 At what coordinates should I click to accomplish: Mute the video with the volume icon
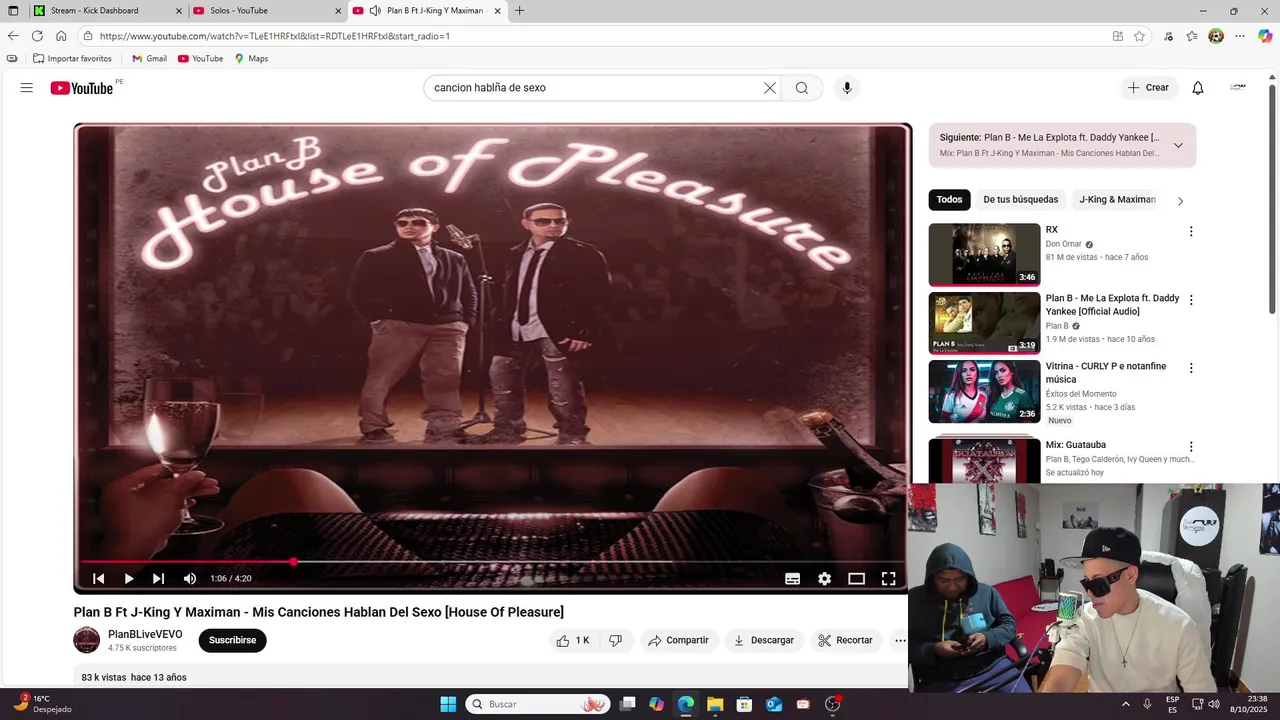coord(190,579)
